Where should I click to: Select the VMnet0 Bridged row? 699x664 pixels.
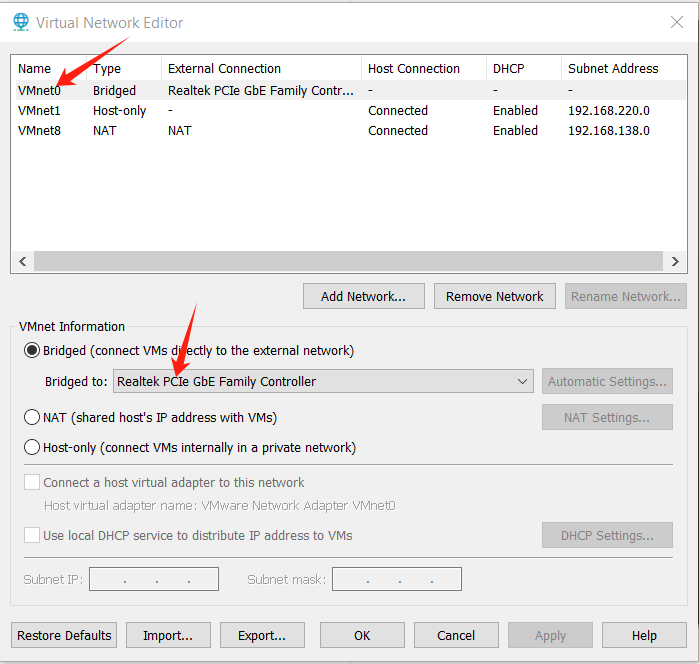350,91
